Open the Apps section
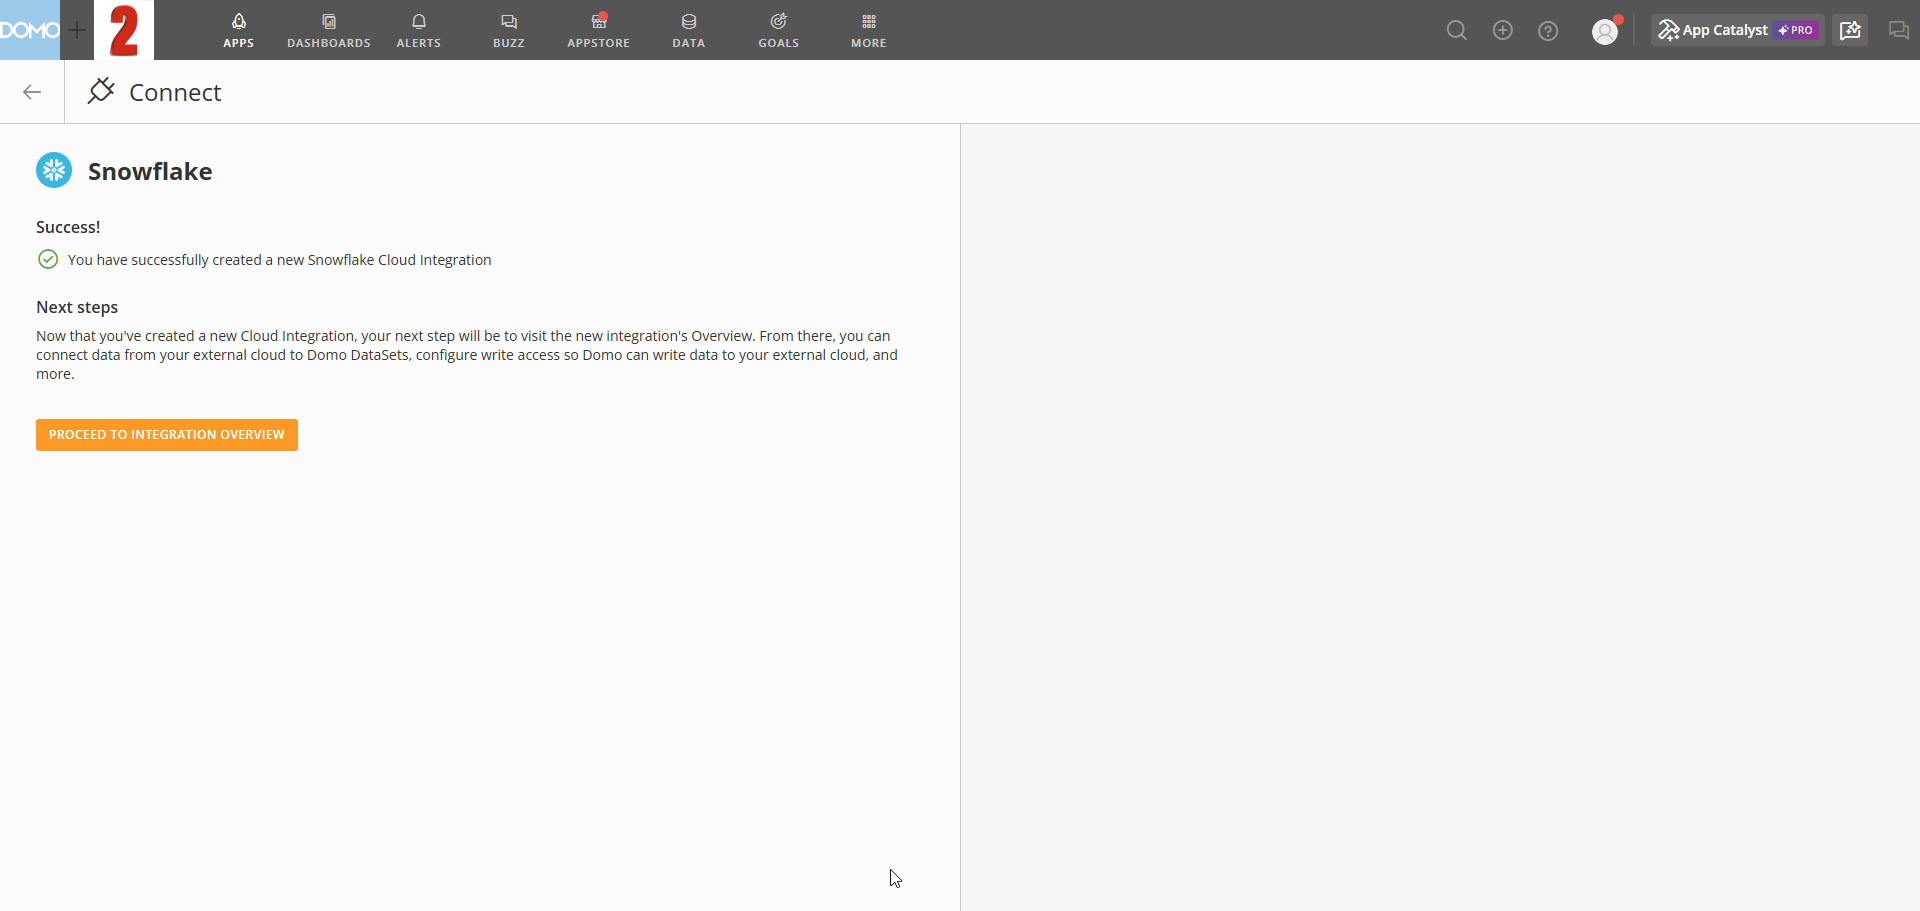Image resolution: width=1920 pixels, height=911 pixels. point(238,30)
